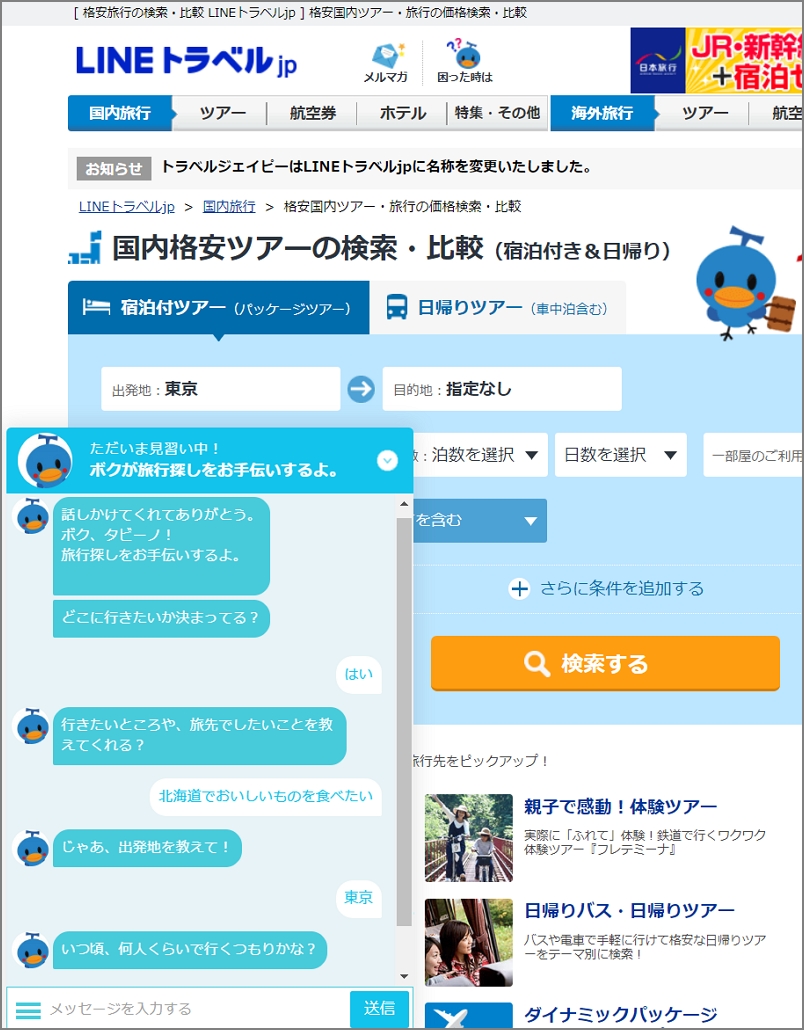Image resolution: width=804 pixels, height=1030 pixels.
Task: Click the どこに行きたいか決まってる？ chat message
Action: (161, 618)
